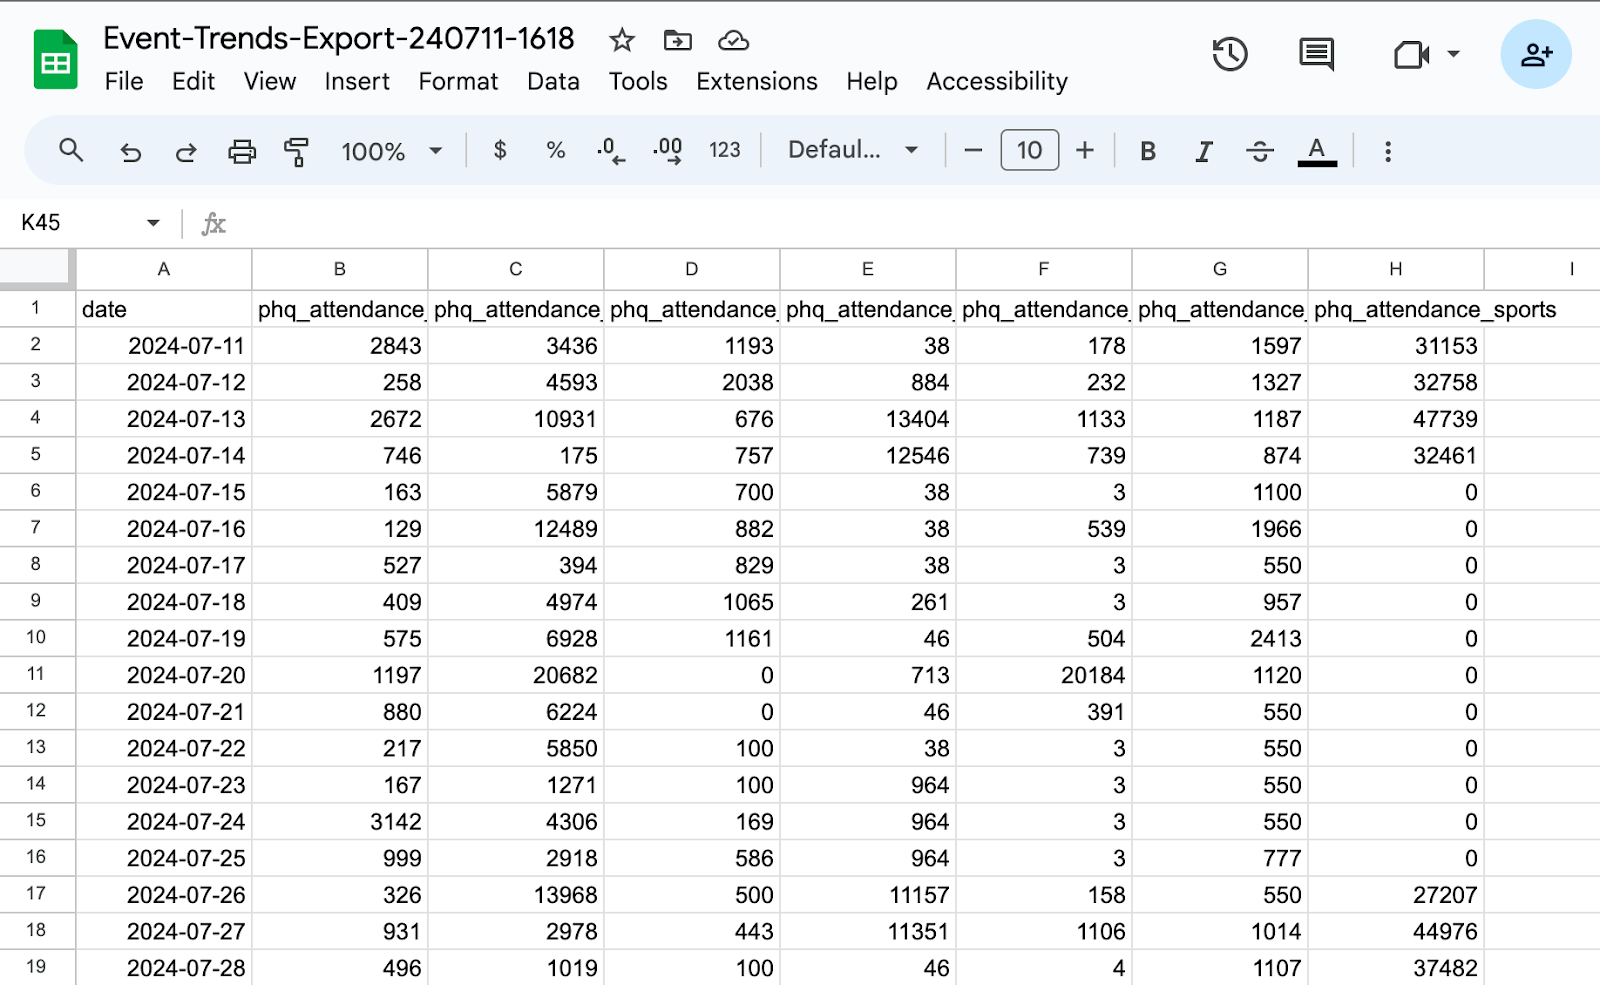Open the Default font dropdown
The height and width of the screenshot is (985, 1600).
[x=853, y=150]
